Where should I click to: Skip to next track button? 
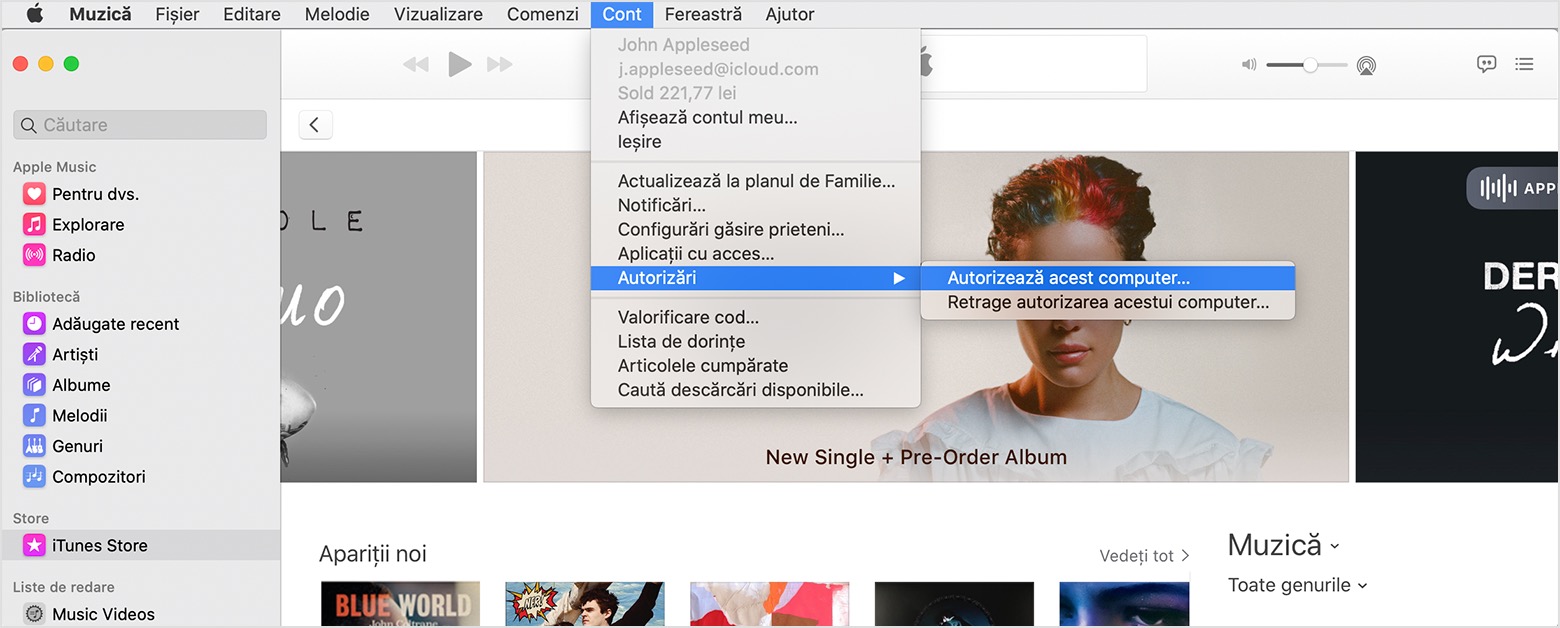point(499,65)
